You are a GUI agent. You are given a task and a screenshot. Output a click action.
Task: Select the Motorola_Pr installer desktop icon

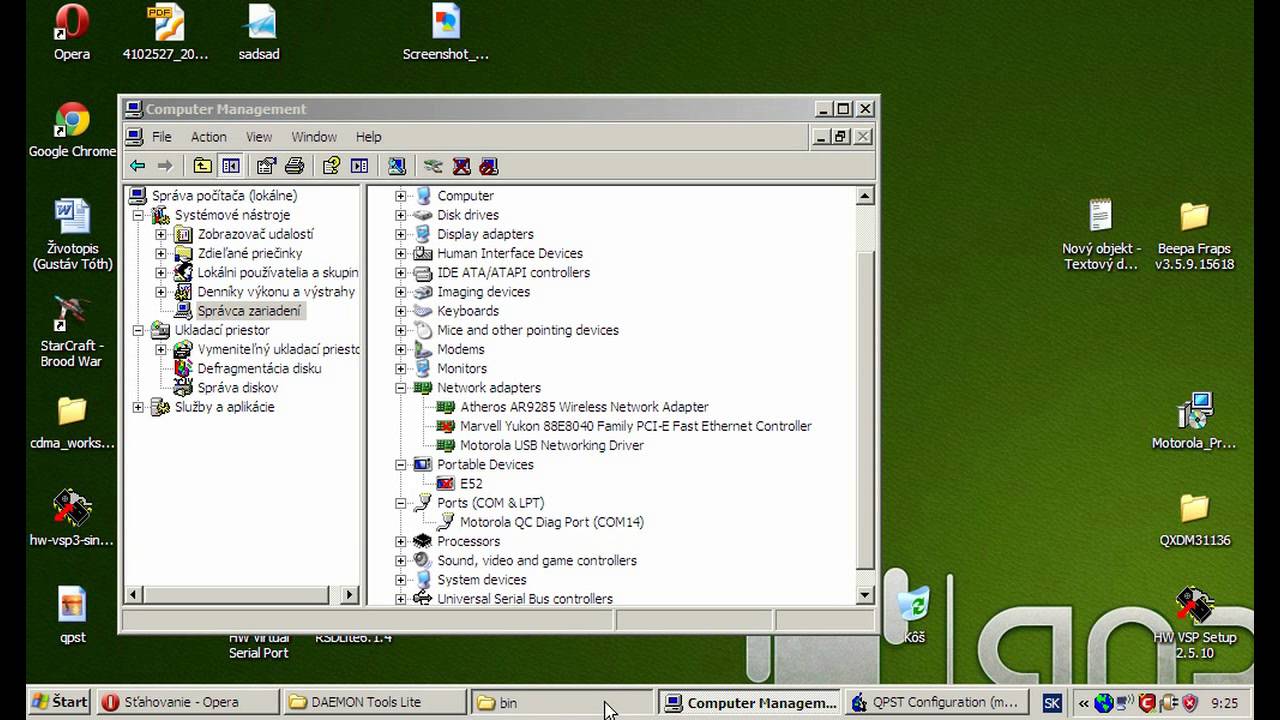pyautogui.click(x=1194, y=422)
